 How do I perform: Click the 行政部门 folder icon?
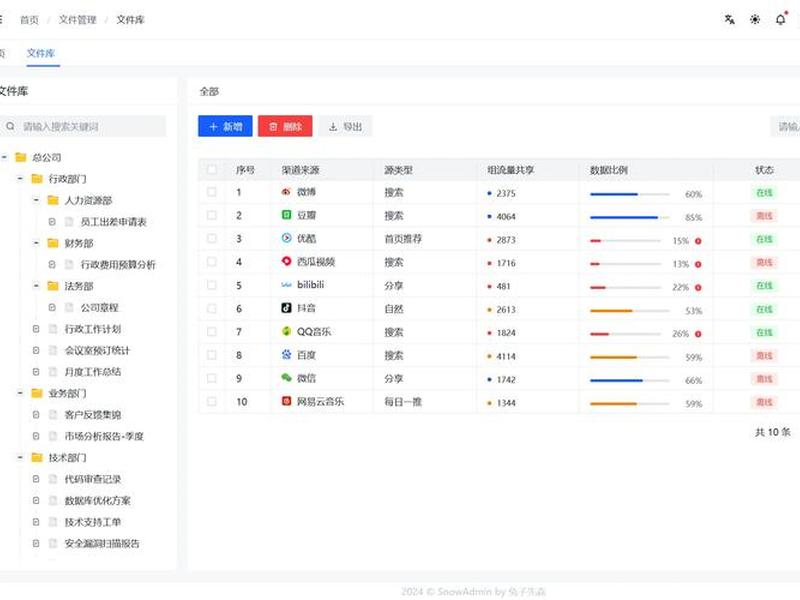click(37, 179)
